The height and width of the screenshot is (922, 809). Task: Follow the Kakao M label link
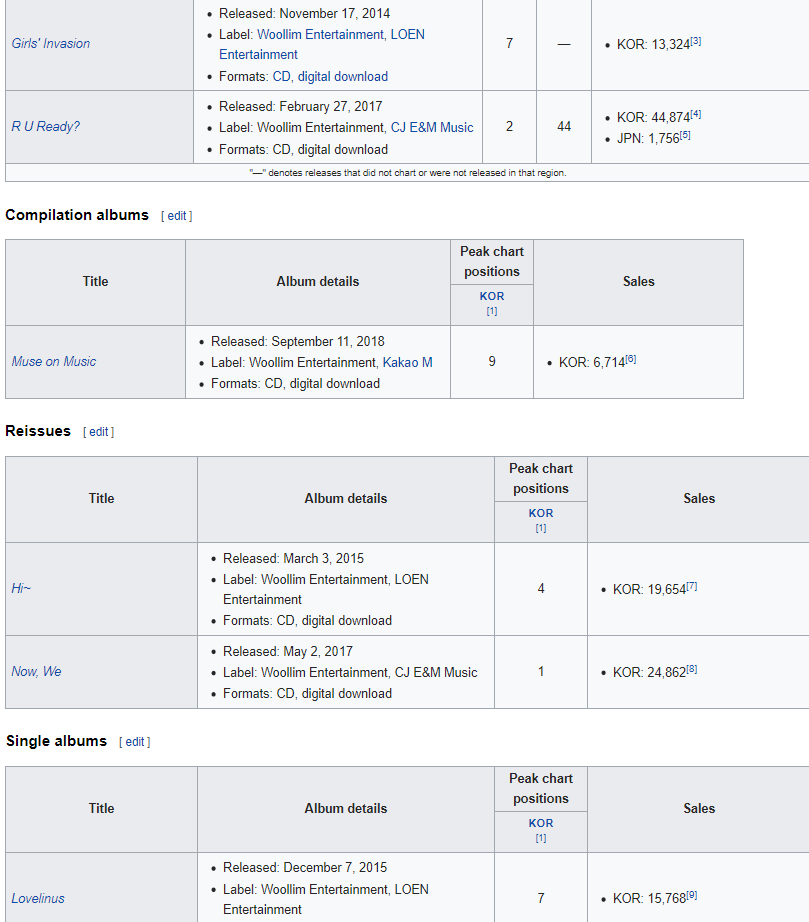(x=407, y=362)
